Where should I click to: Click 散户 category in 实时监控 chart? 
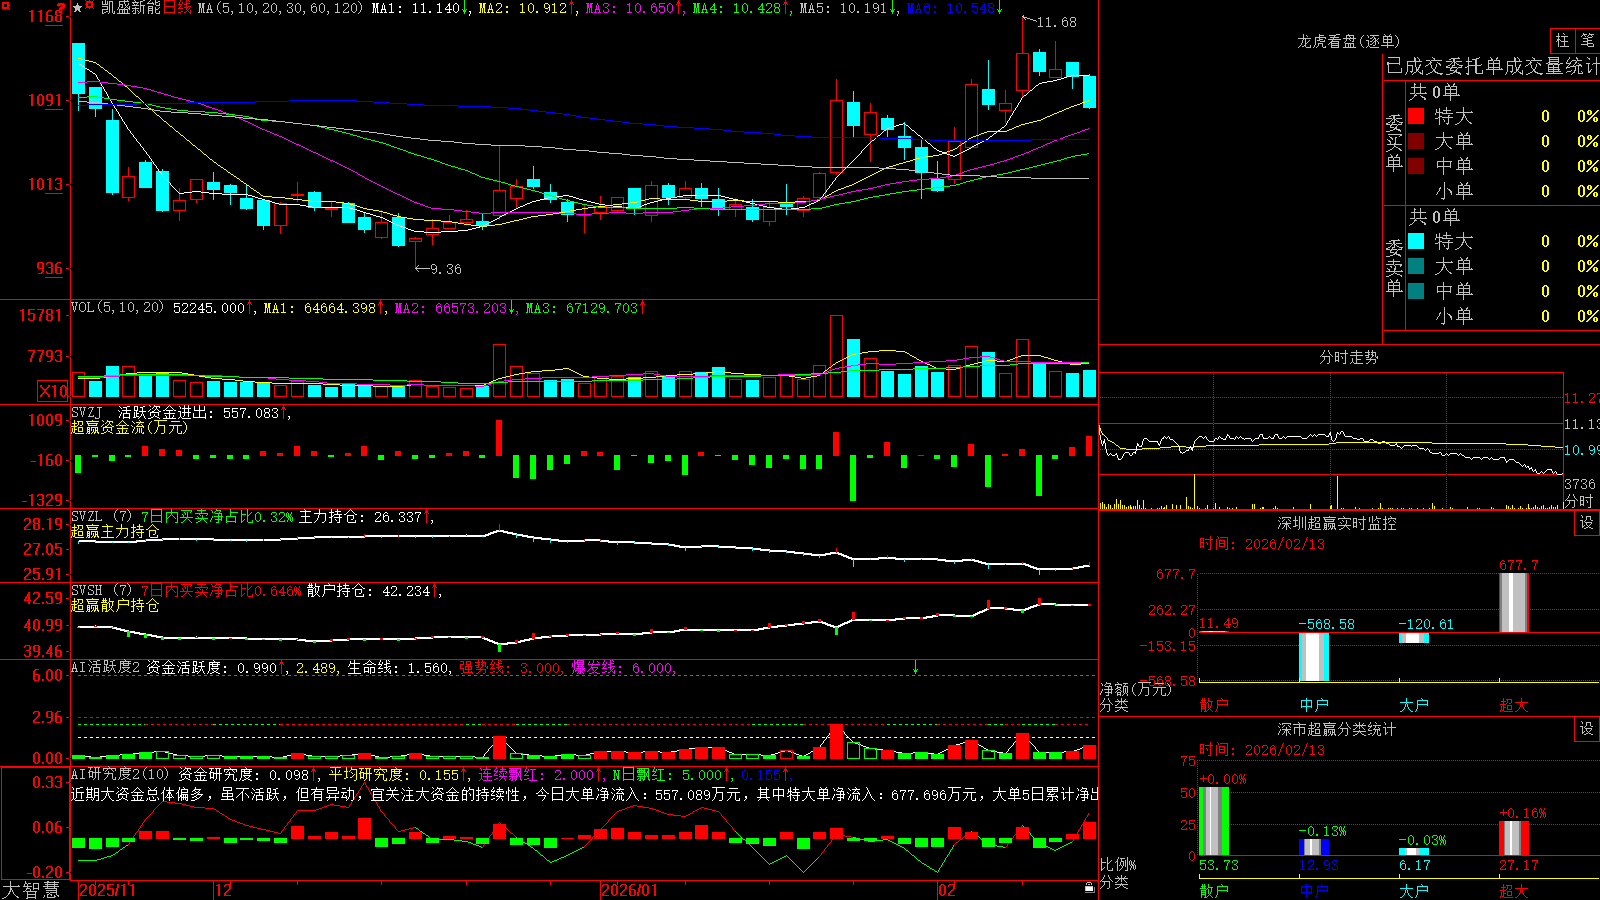click(x=1214, y=705)
